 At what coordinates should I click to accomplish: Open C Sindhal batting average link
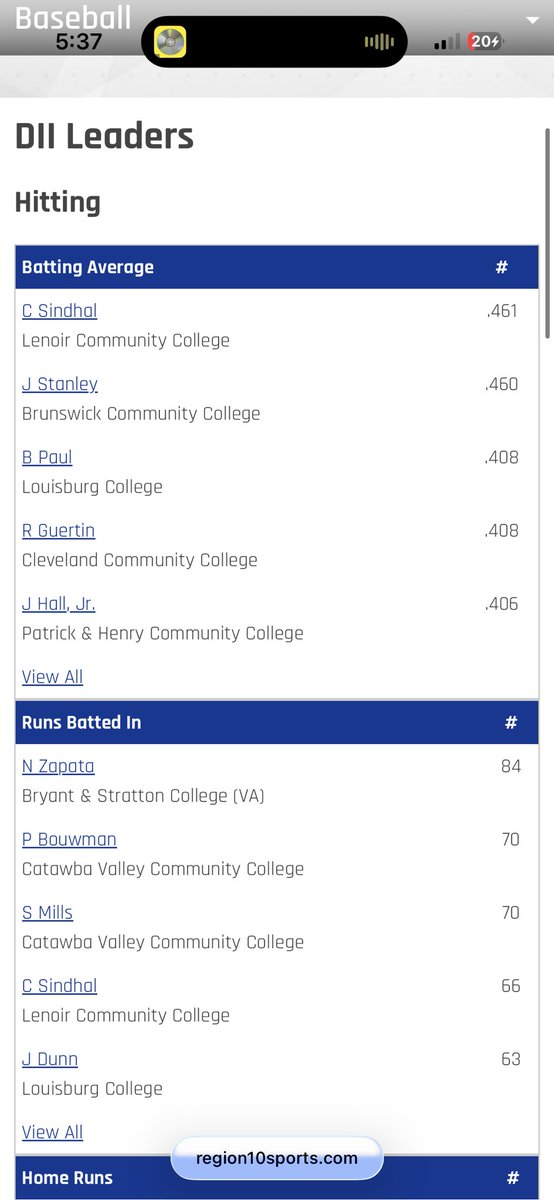pos(59,311)
